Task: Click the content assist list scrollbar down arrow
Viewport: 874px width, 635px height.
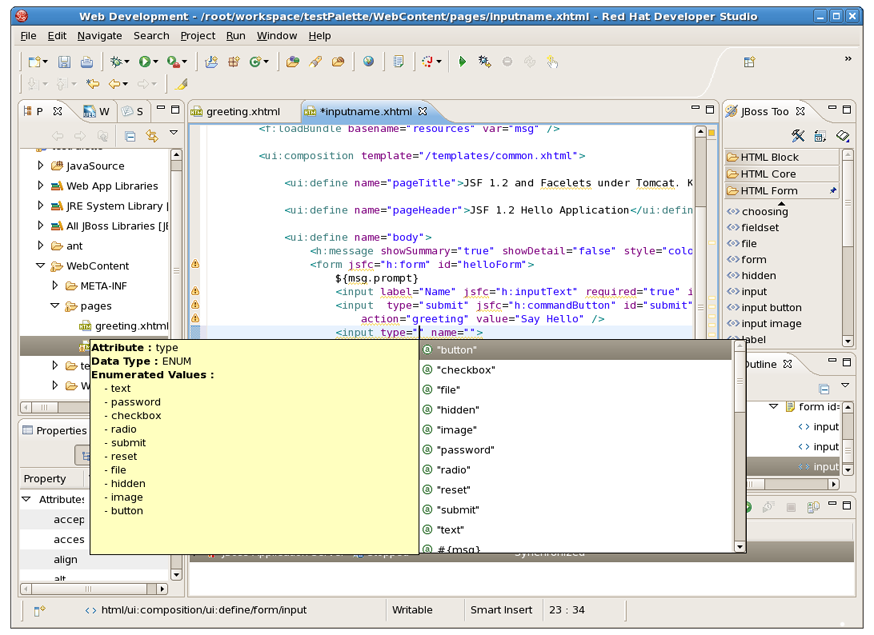Action: [x=740, y=547]
